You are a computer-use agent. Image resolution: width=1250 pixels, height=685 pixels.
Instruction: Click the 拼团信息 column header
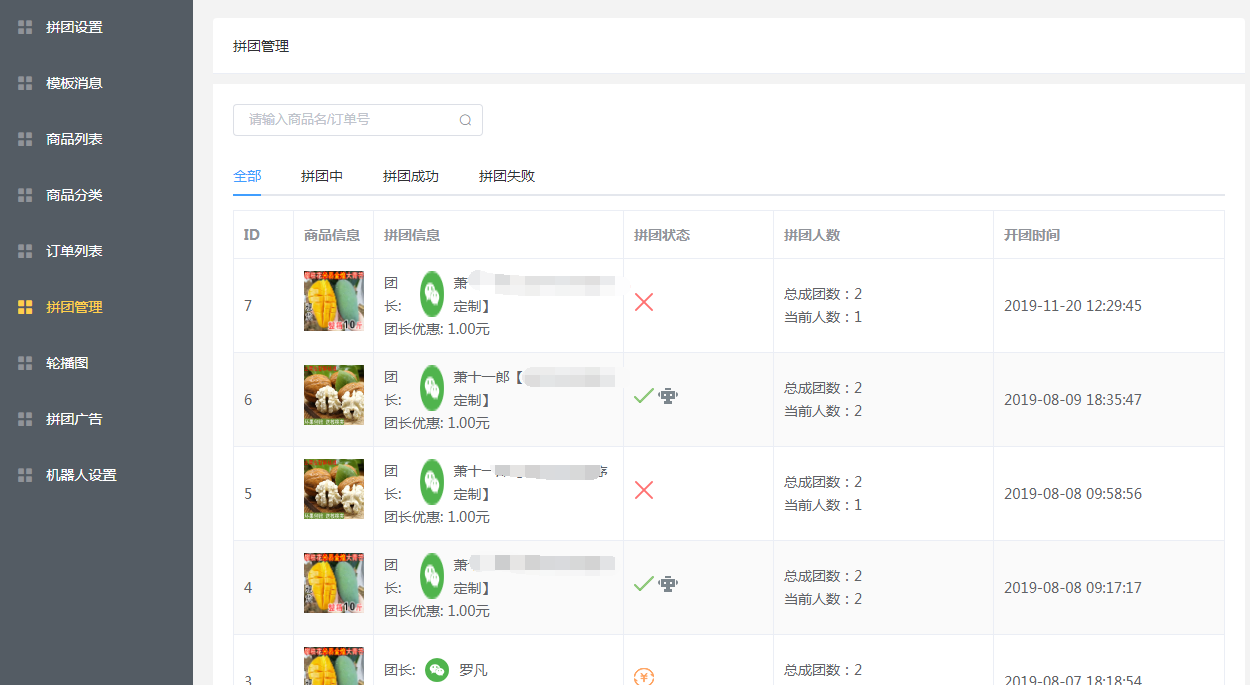tap(412, 235)
